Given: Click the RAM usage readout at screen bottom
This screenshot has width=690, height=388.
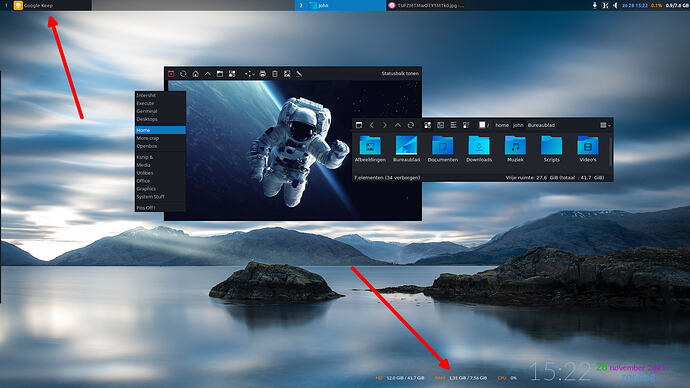Looking at the screenshot, I should (x=460, y=378).
